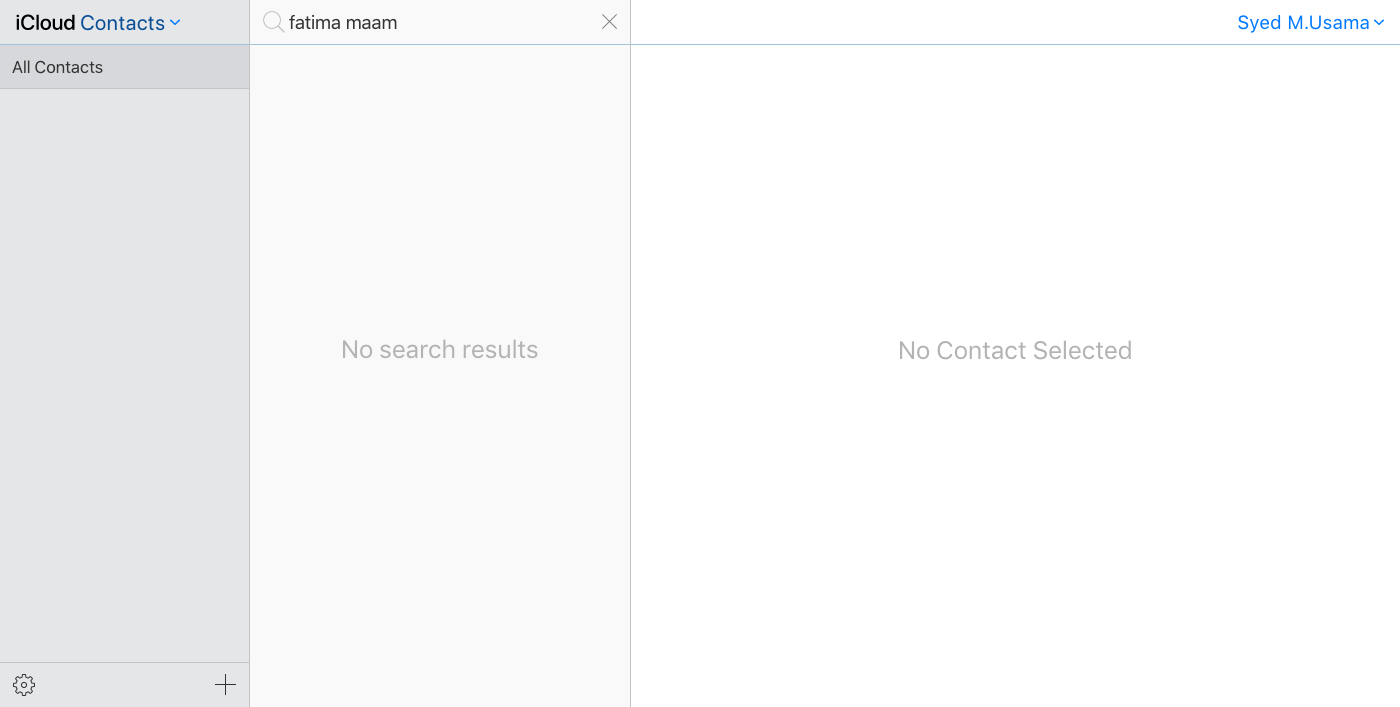Click empty sidebar area below All Contacts
This screenshot has width=1400, height=707.
pyautogui.click(x=124, y=370)
